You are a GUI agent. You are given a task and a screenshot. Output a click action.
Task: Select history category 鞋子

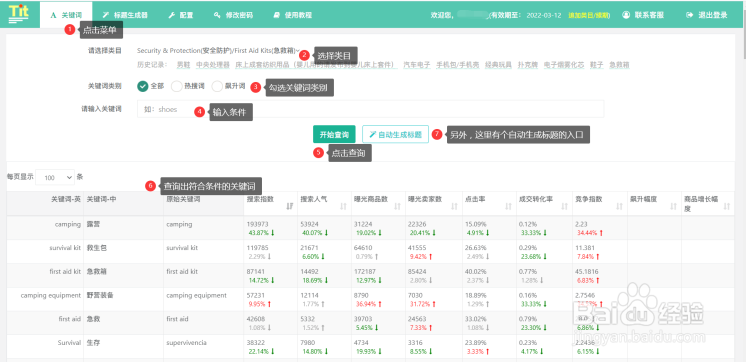tap(597, 65)
